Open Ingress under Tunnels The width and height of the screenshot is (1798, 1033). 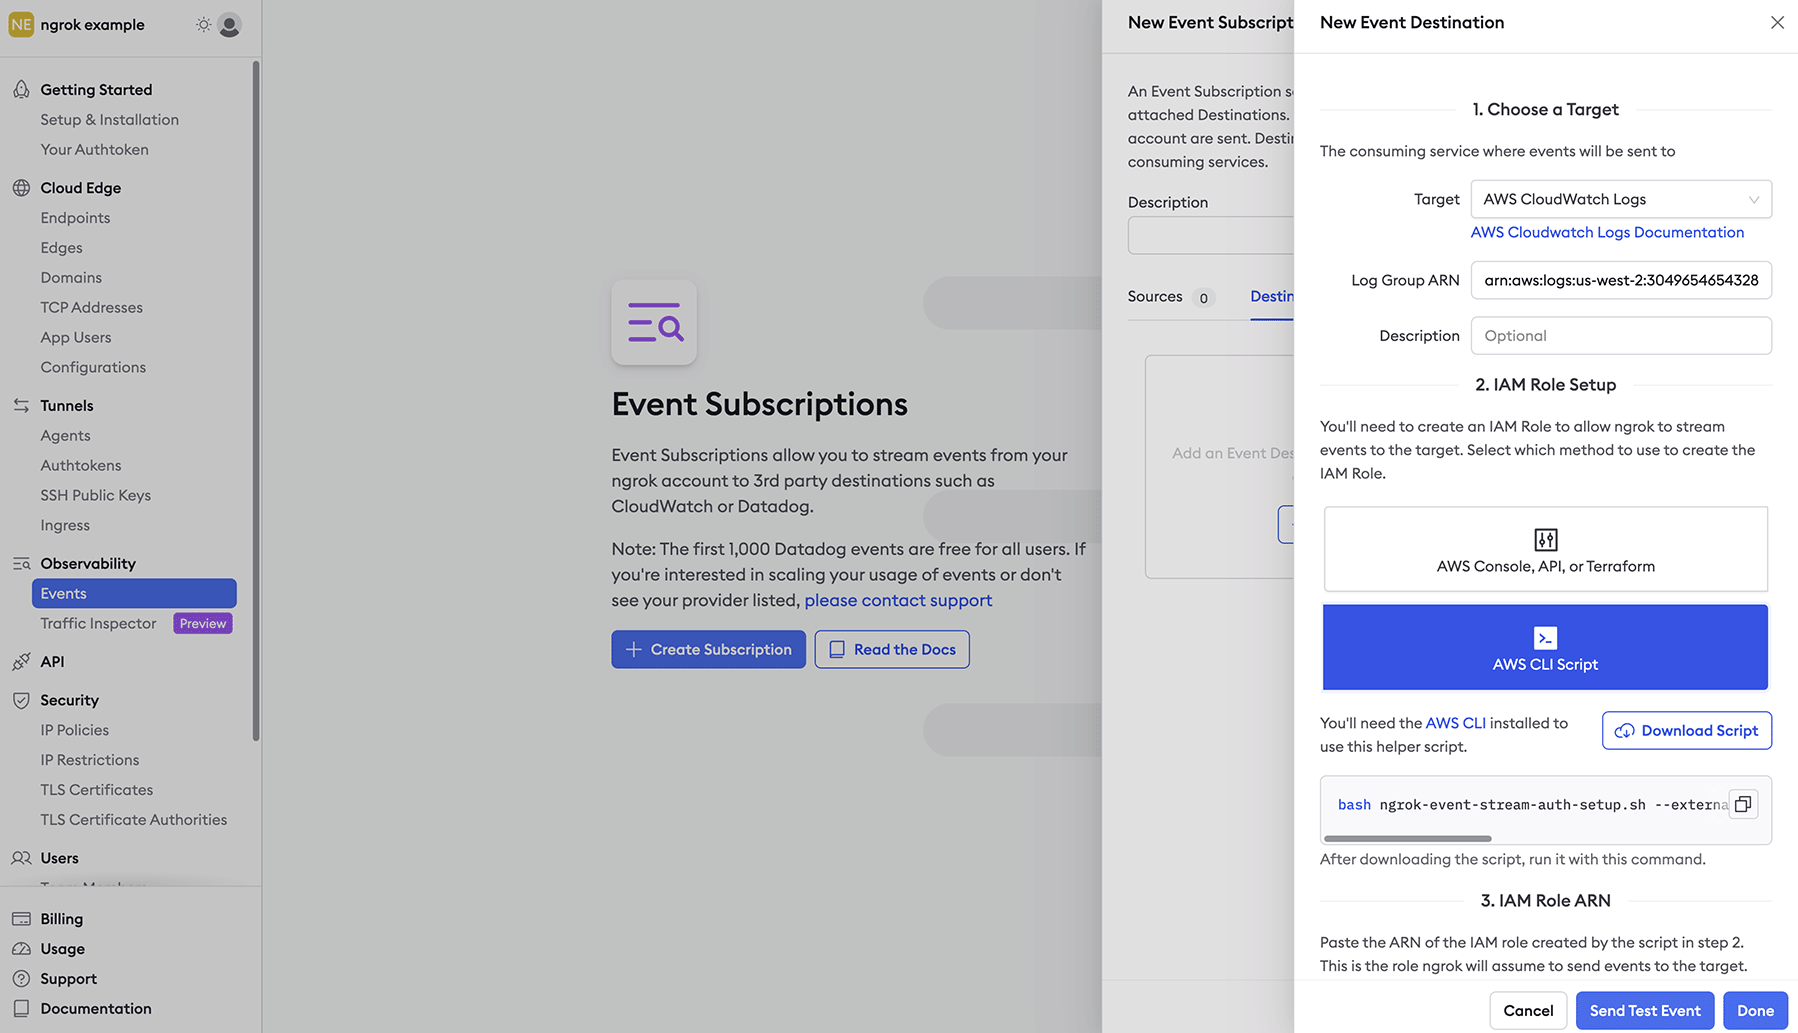(65, 525)
